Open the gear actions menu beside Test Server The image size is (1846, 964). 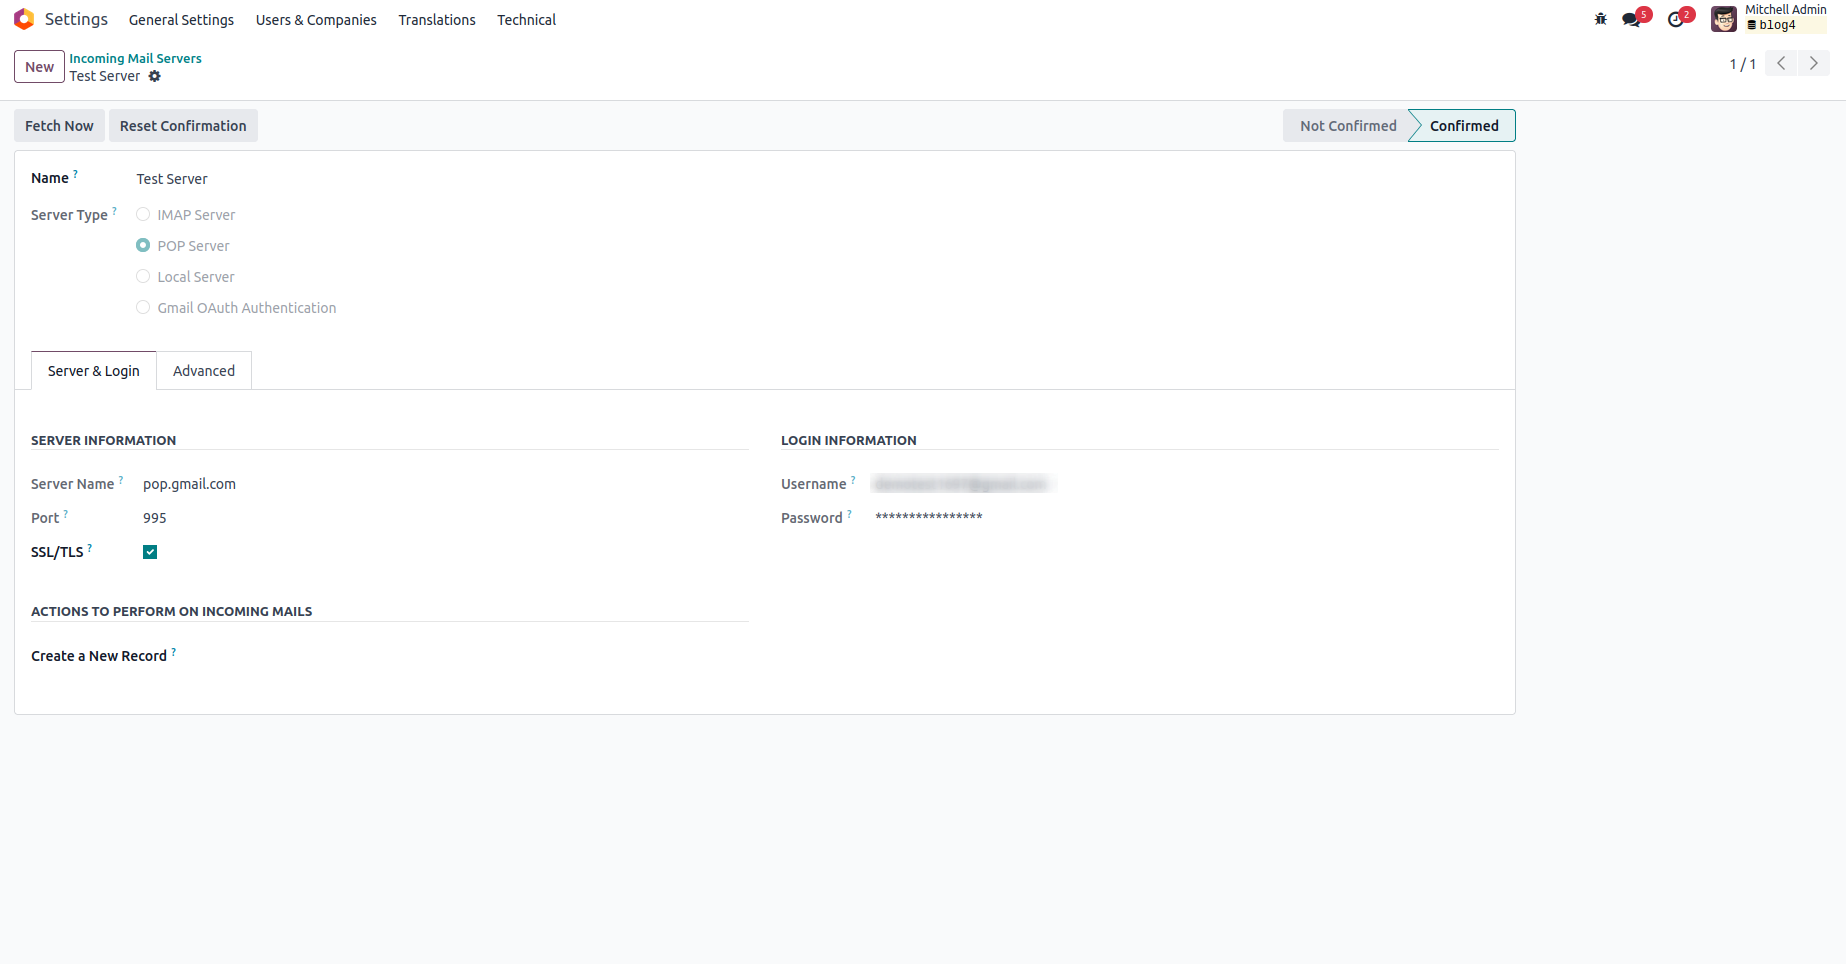click(155, 76)
